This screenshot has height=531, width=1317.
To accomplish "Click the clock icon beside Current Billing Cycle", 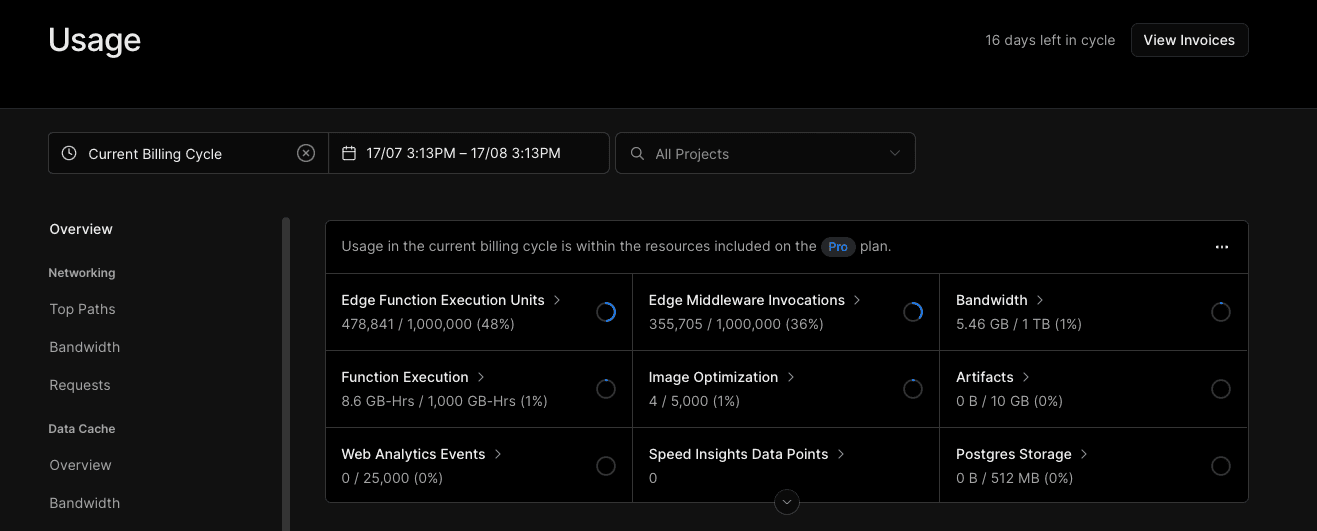I will pyautogui.click(x=69, y=153).
